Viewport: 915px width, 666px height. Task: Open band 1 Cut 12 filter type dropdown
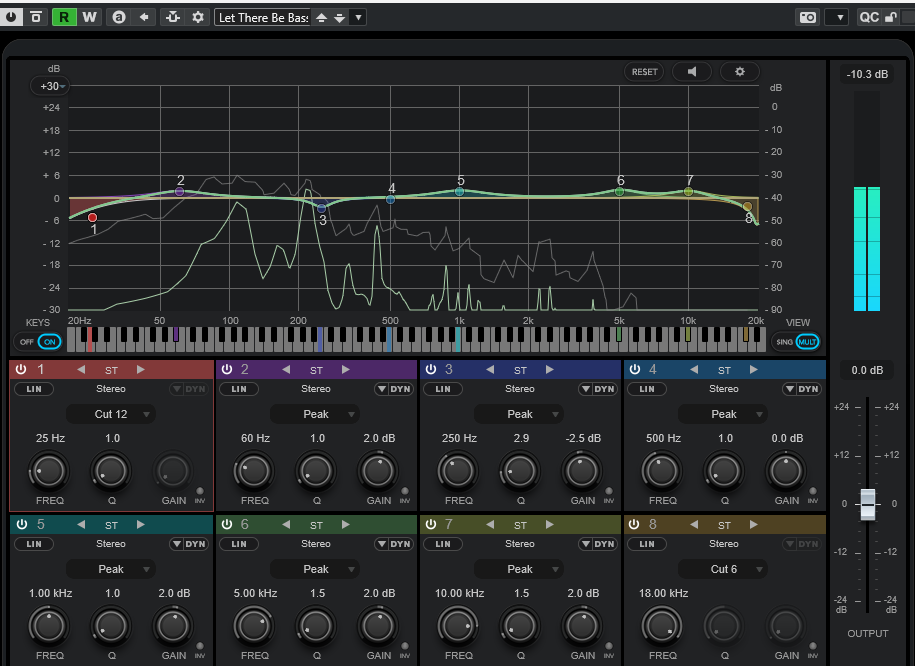(111, 414)
